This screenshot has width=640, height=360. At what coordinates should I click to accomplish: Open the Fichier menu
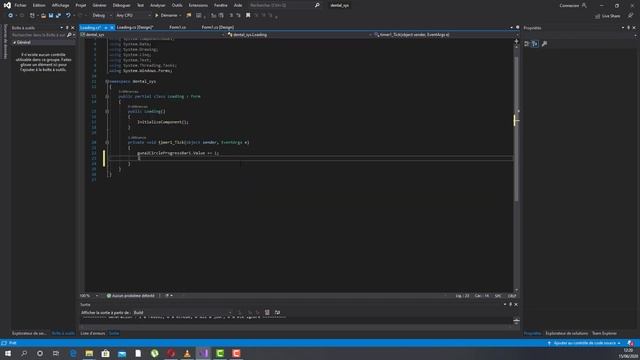[x=20, y=5]
